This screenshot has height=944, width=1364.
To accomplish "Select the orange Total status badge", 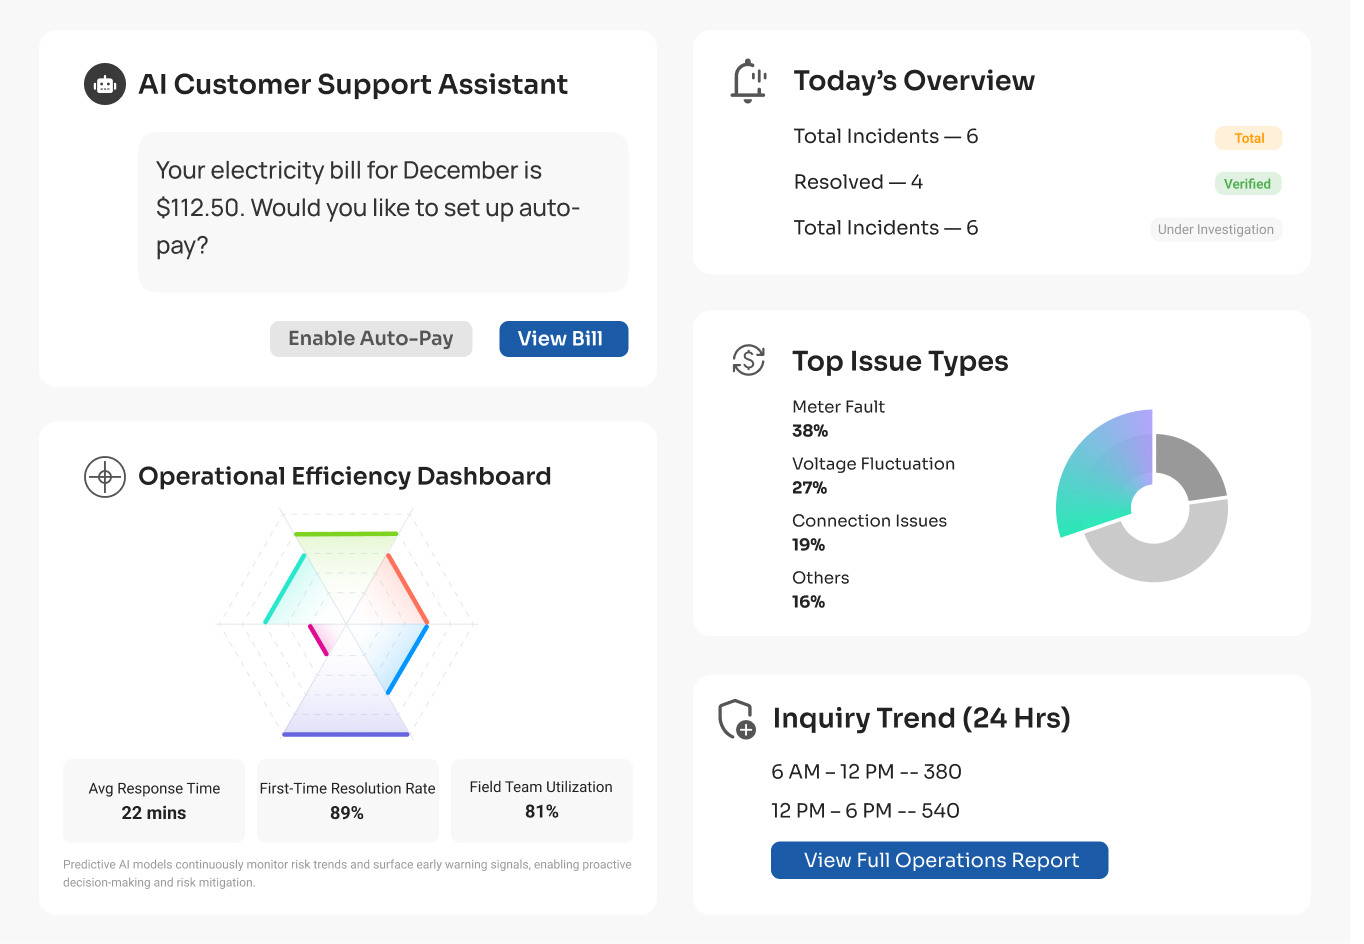I will (1248, 139).
